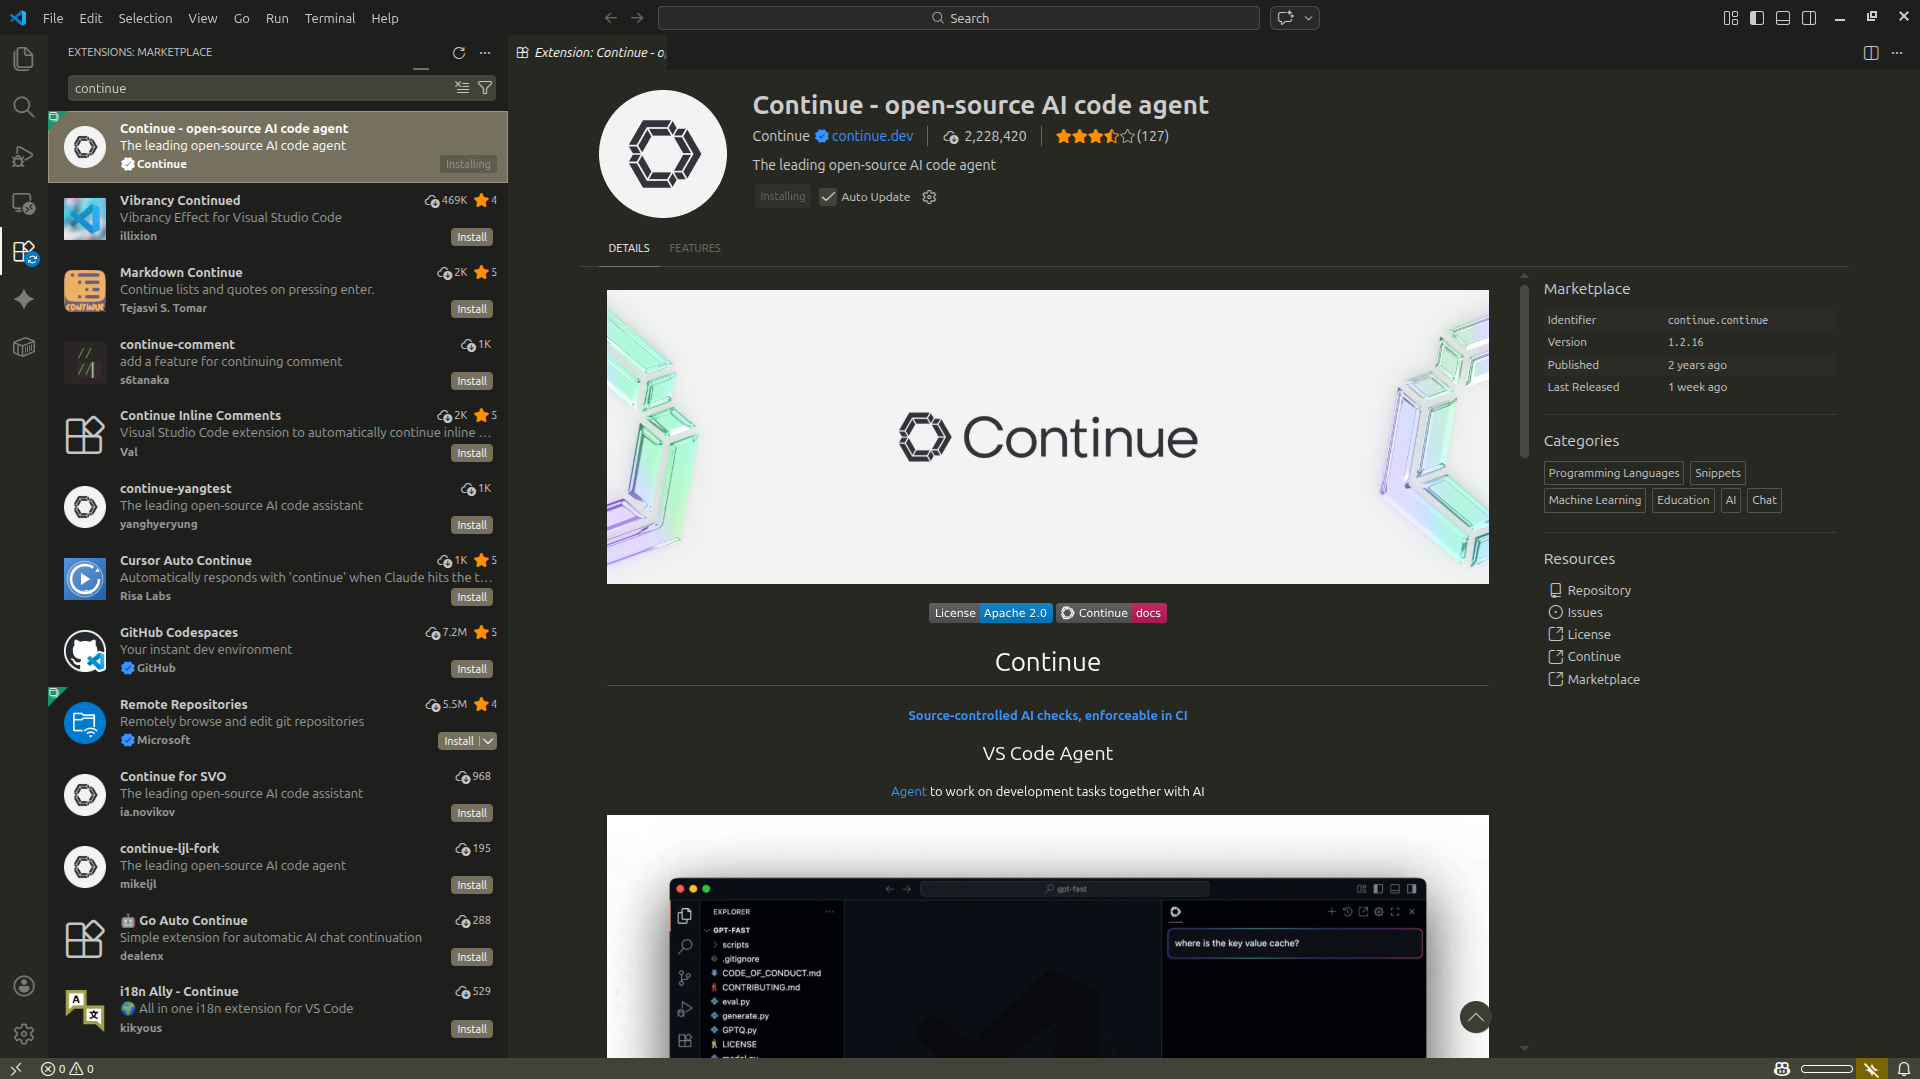Clear extensions search results

coord(462,88)
